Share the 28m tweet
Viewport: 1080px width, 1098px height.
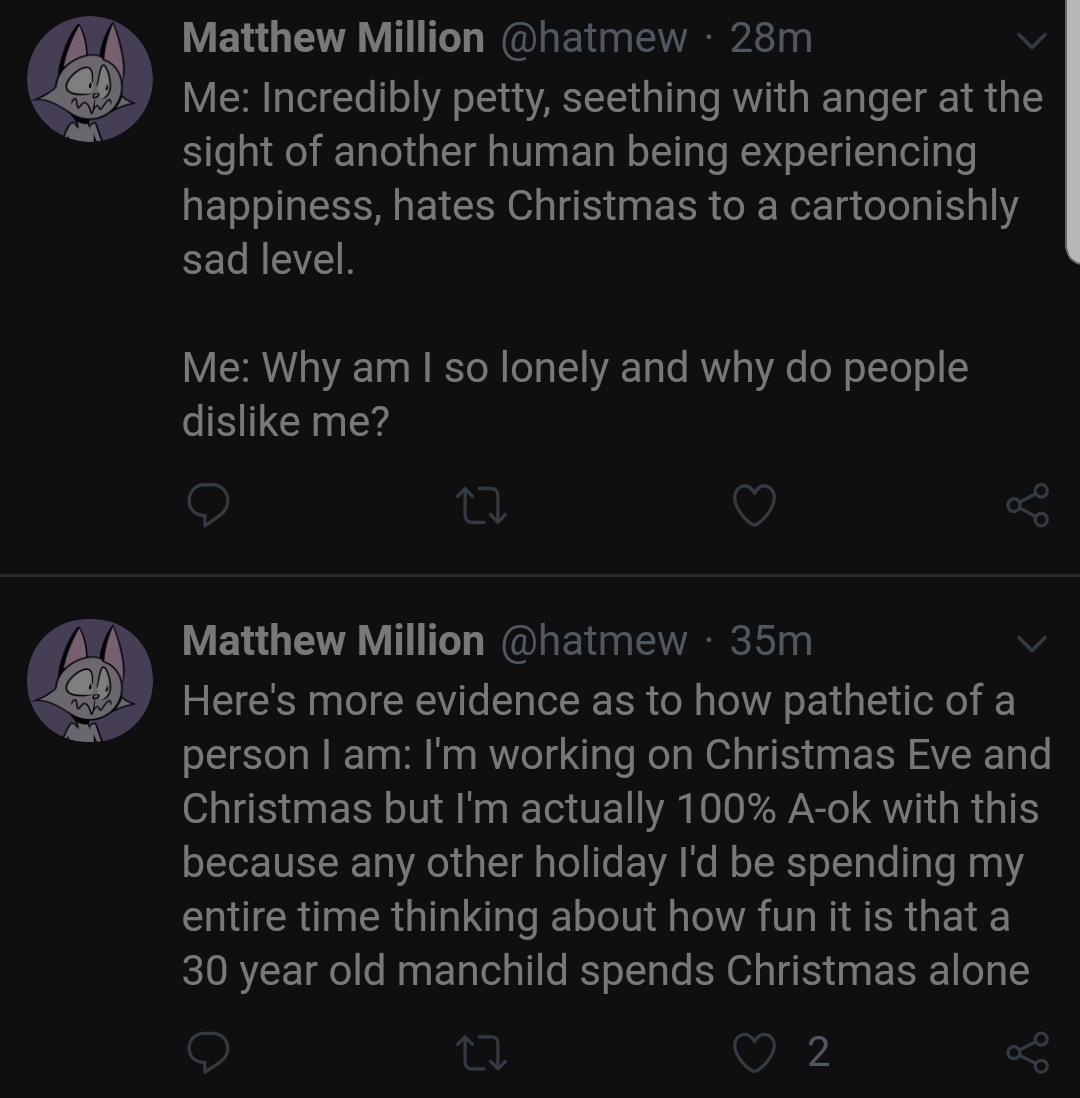(1028, 507)
